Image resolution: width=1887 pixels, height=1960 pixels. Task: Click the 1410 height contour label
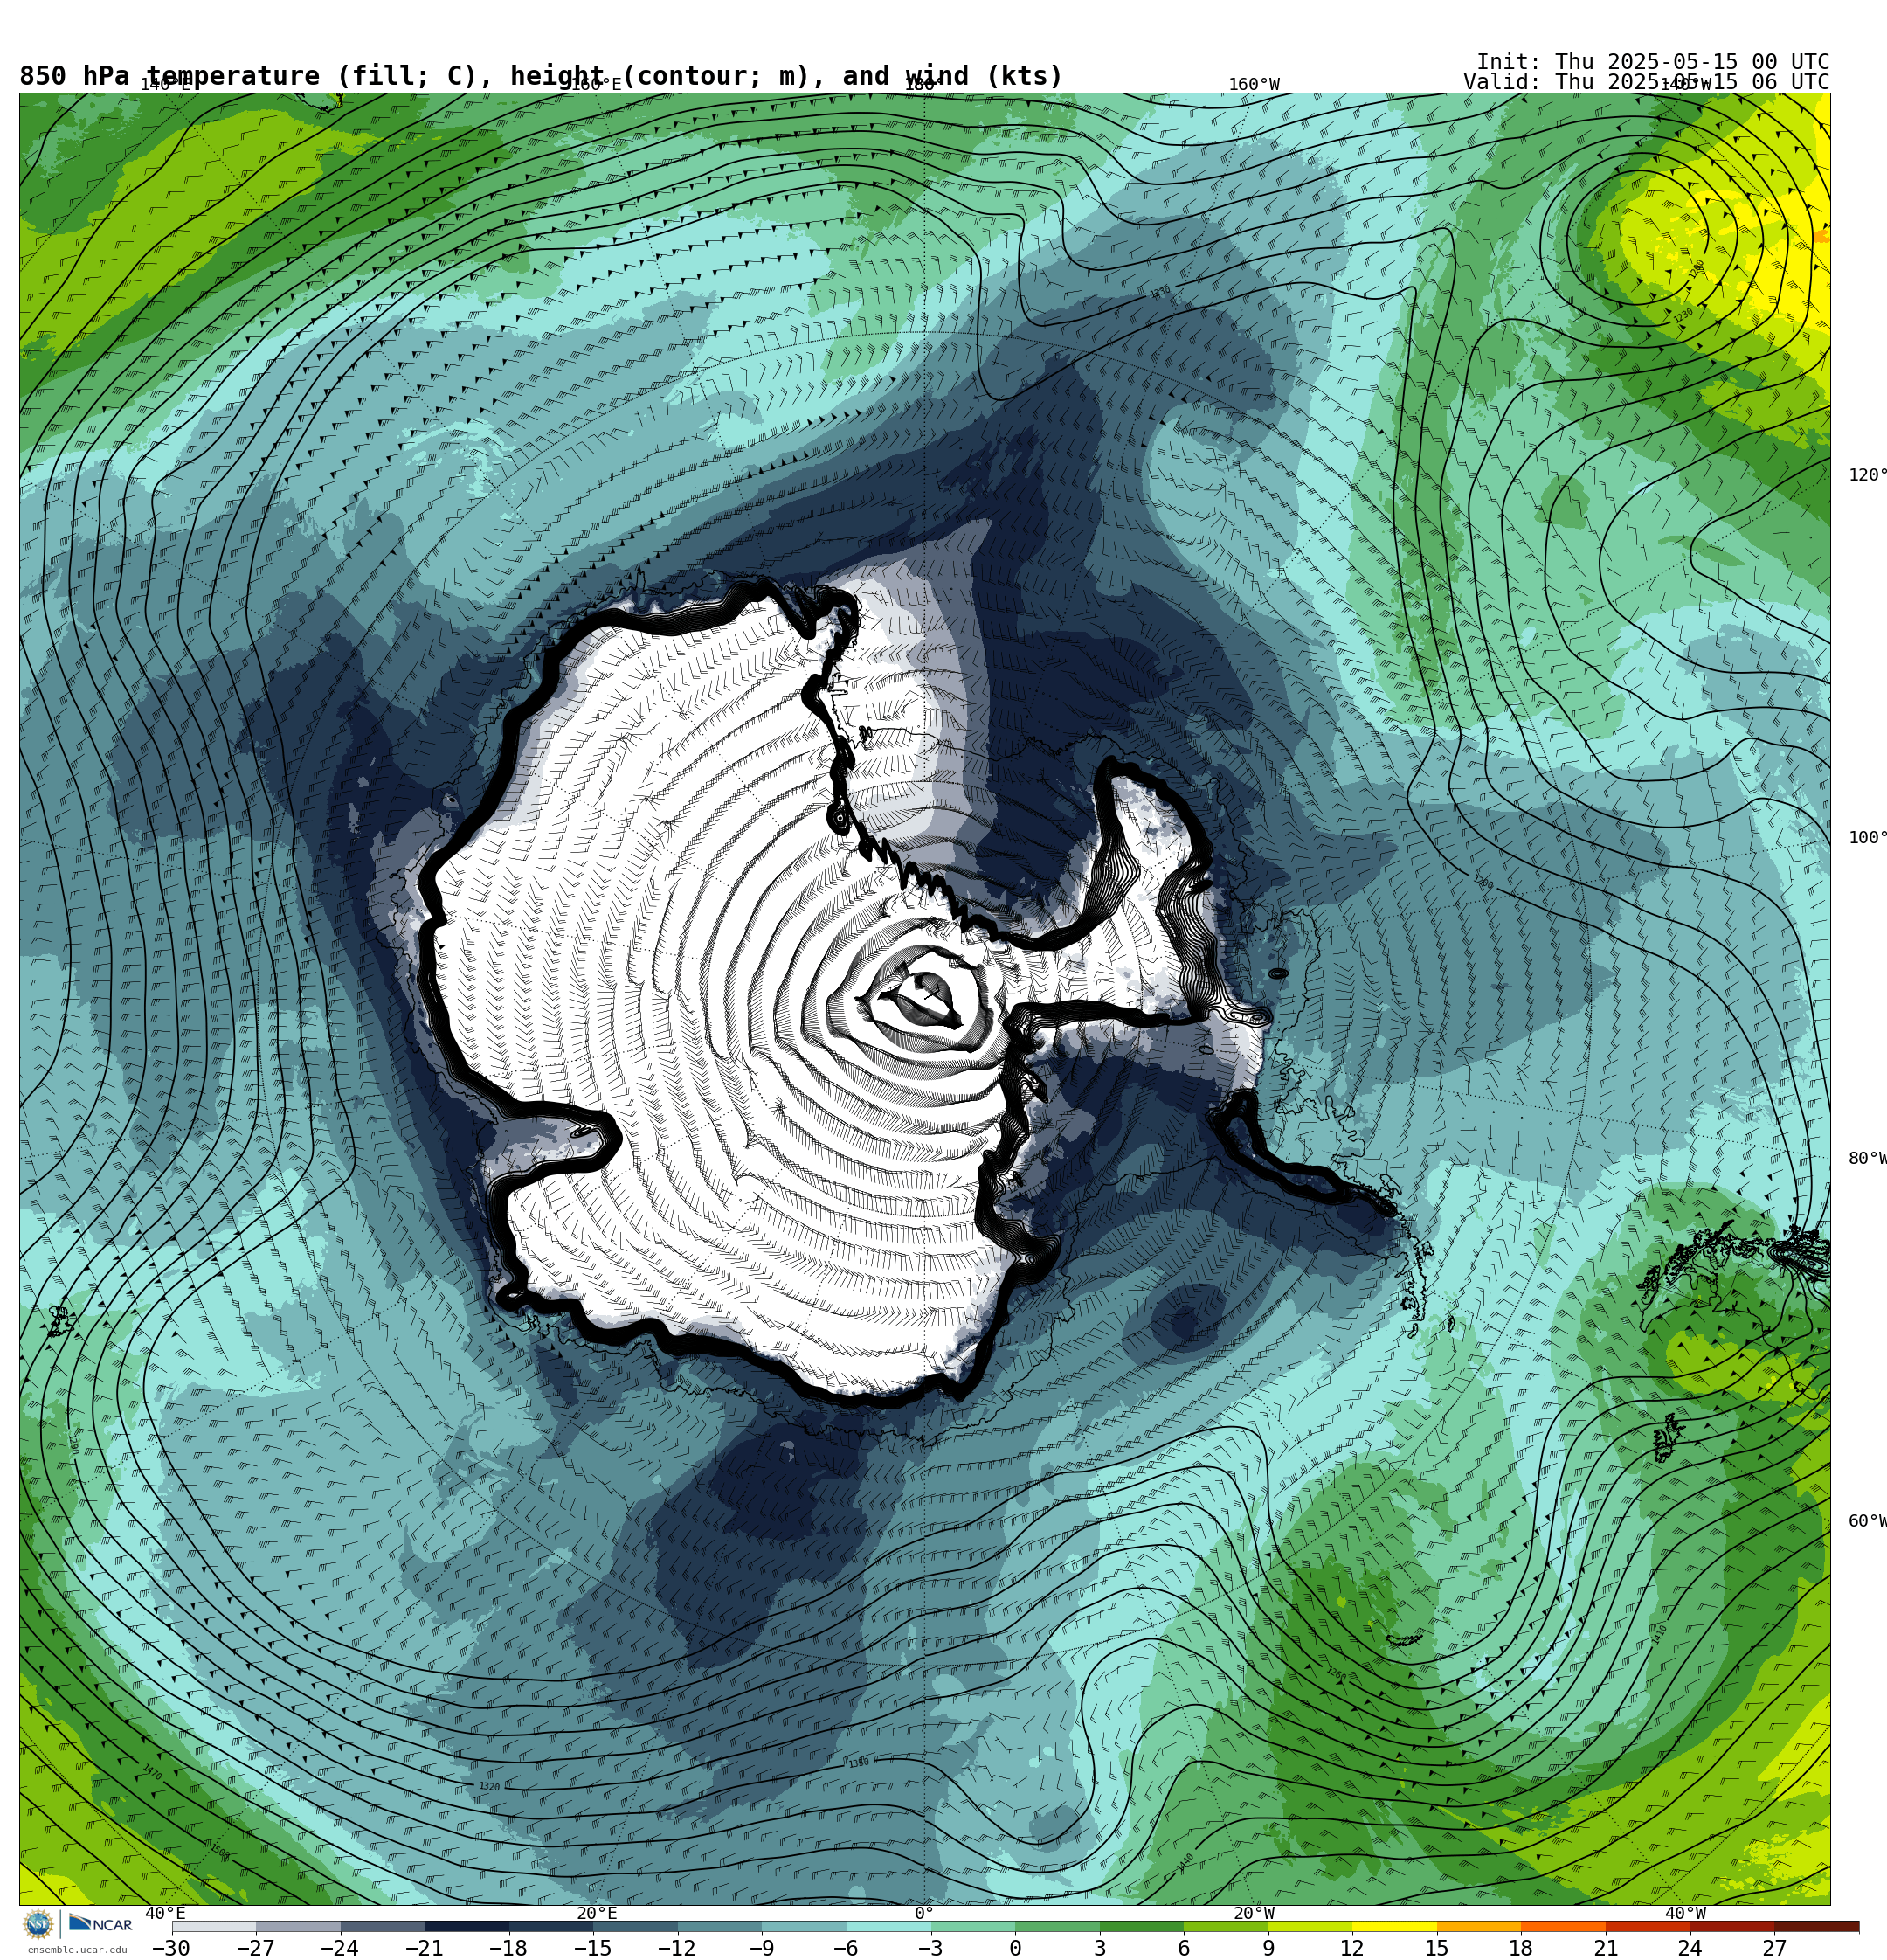1659,1634
